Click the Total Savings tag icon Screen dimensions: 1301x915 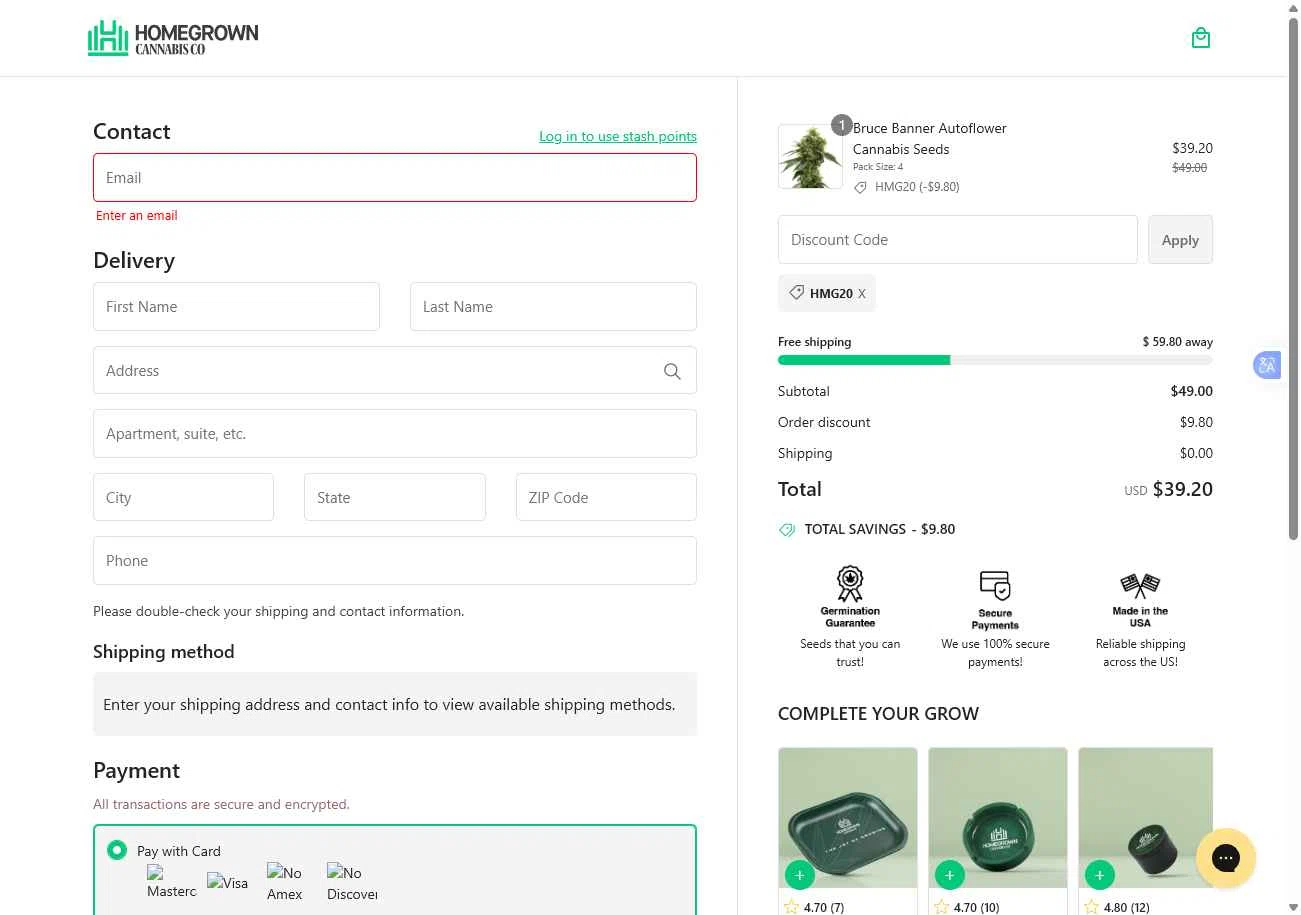[x=787, y=530]
